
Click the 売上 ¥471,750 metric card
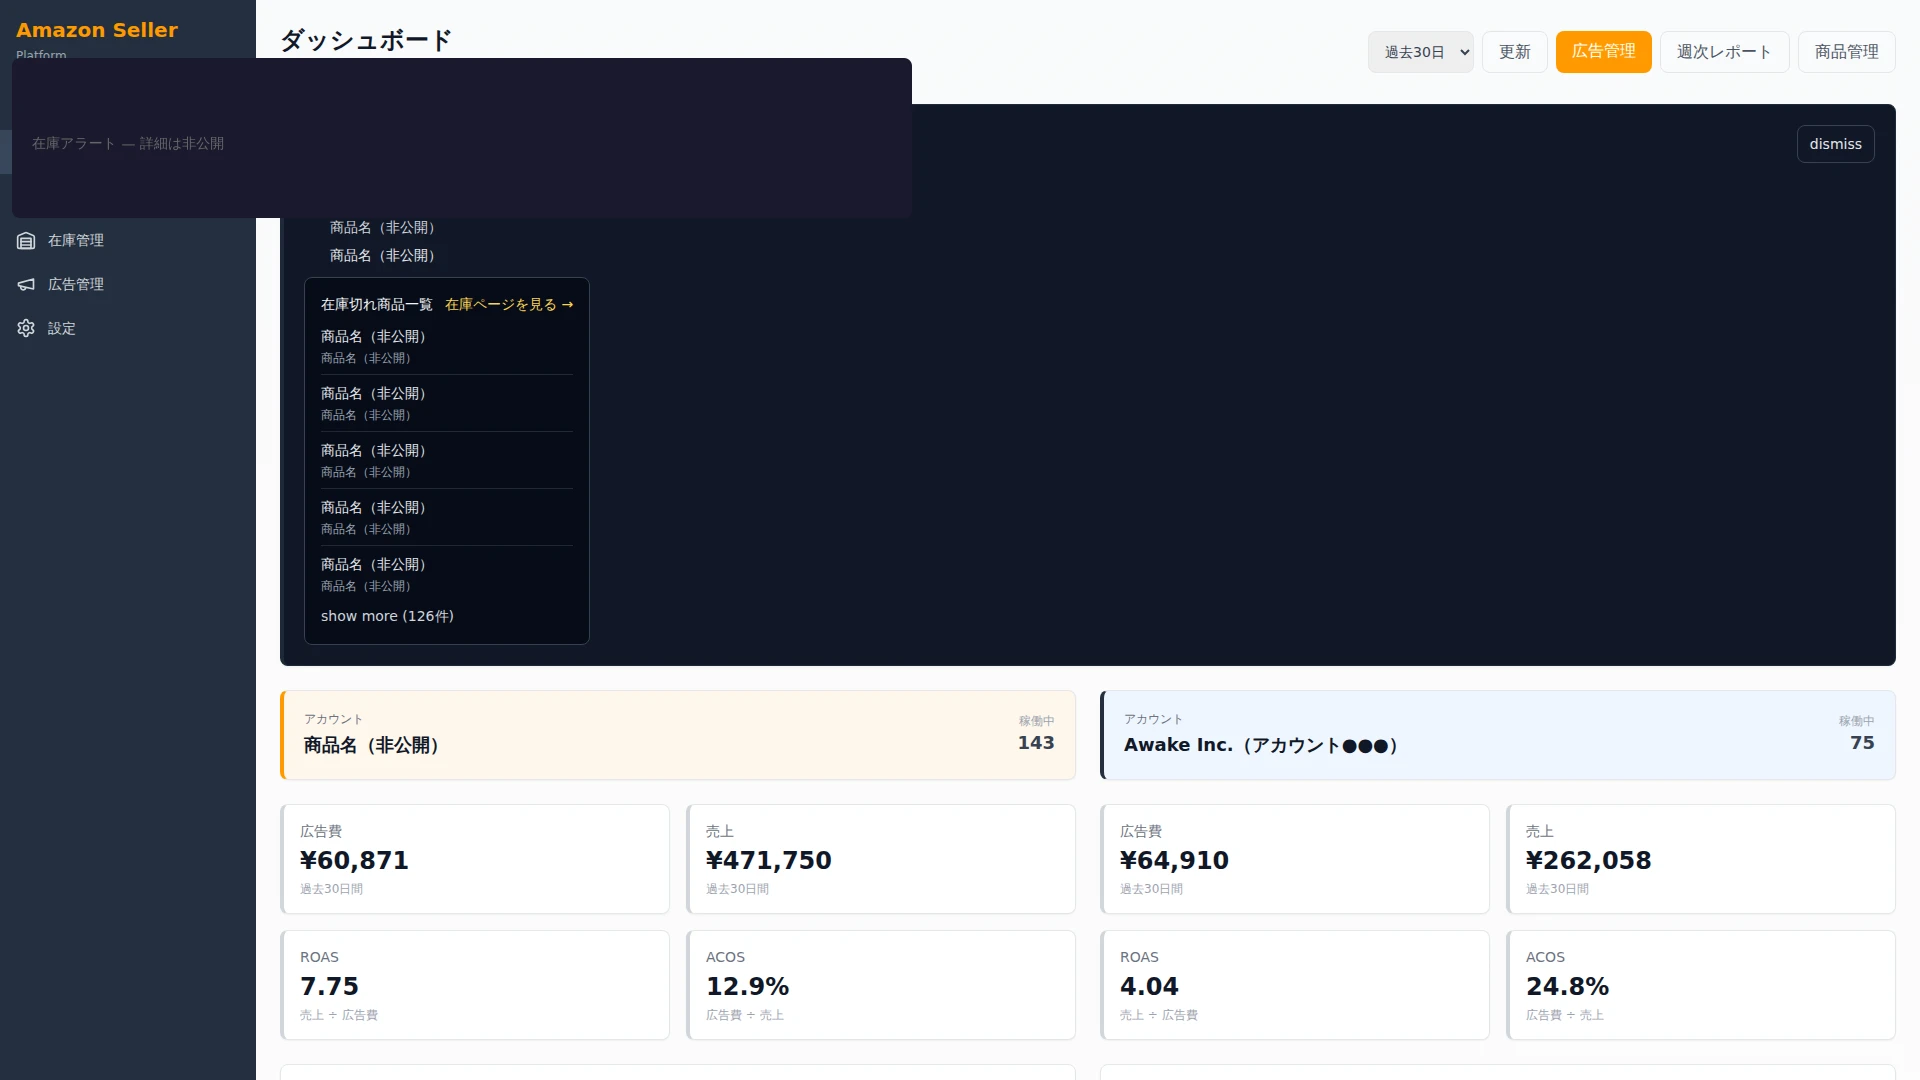click(881, 859)
